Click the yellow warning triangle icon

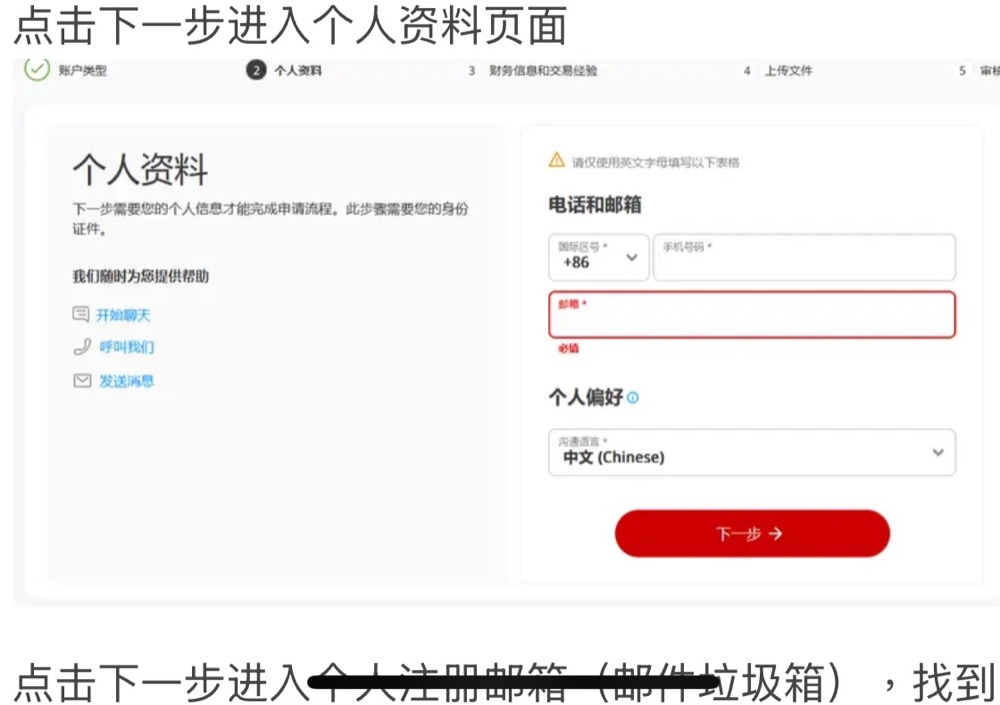click(x=556, y=160)
